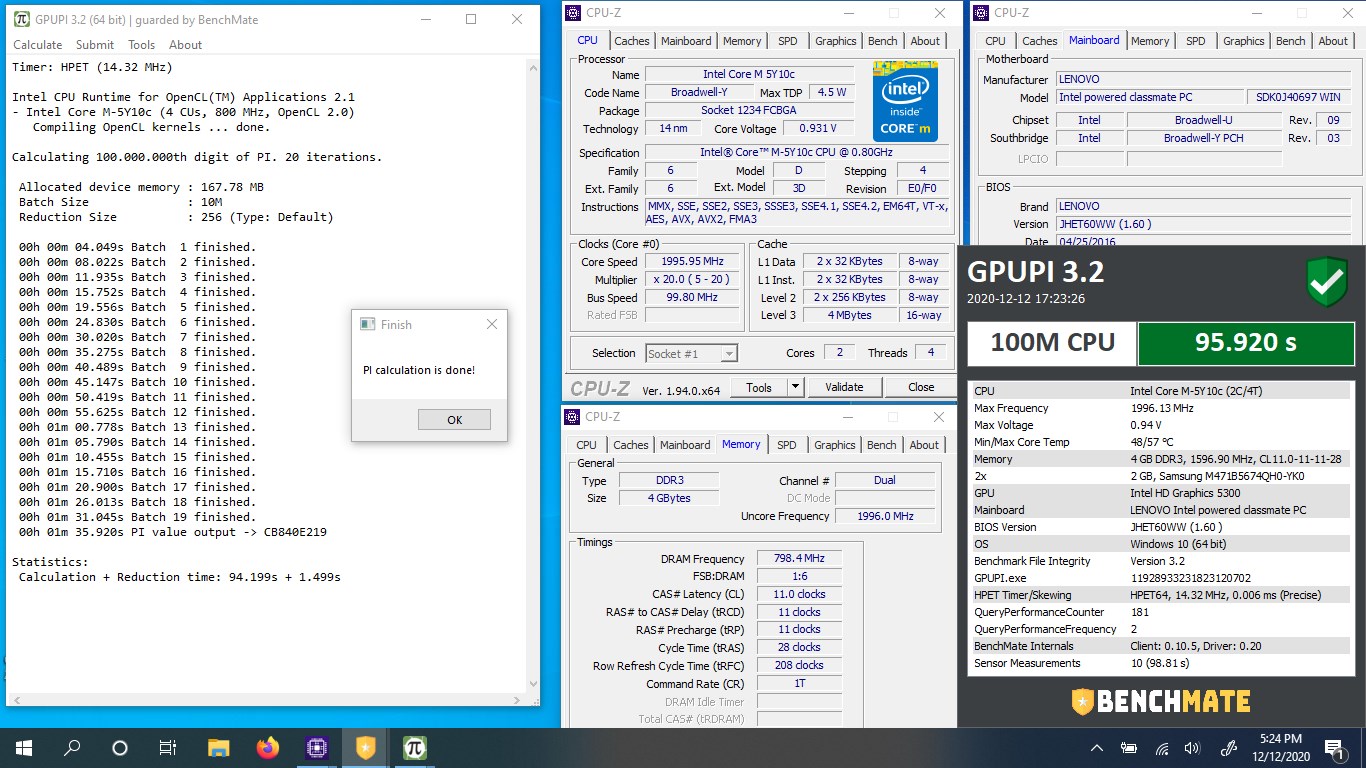Switch to Mainboard tab in CPU-Z CPU window
1366x768 pixels.
[686, 41]
